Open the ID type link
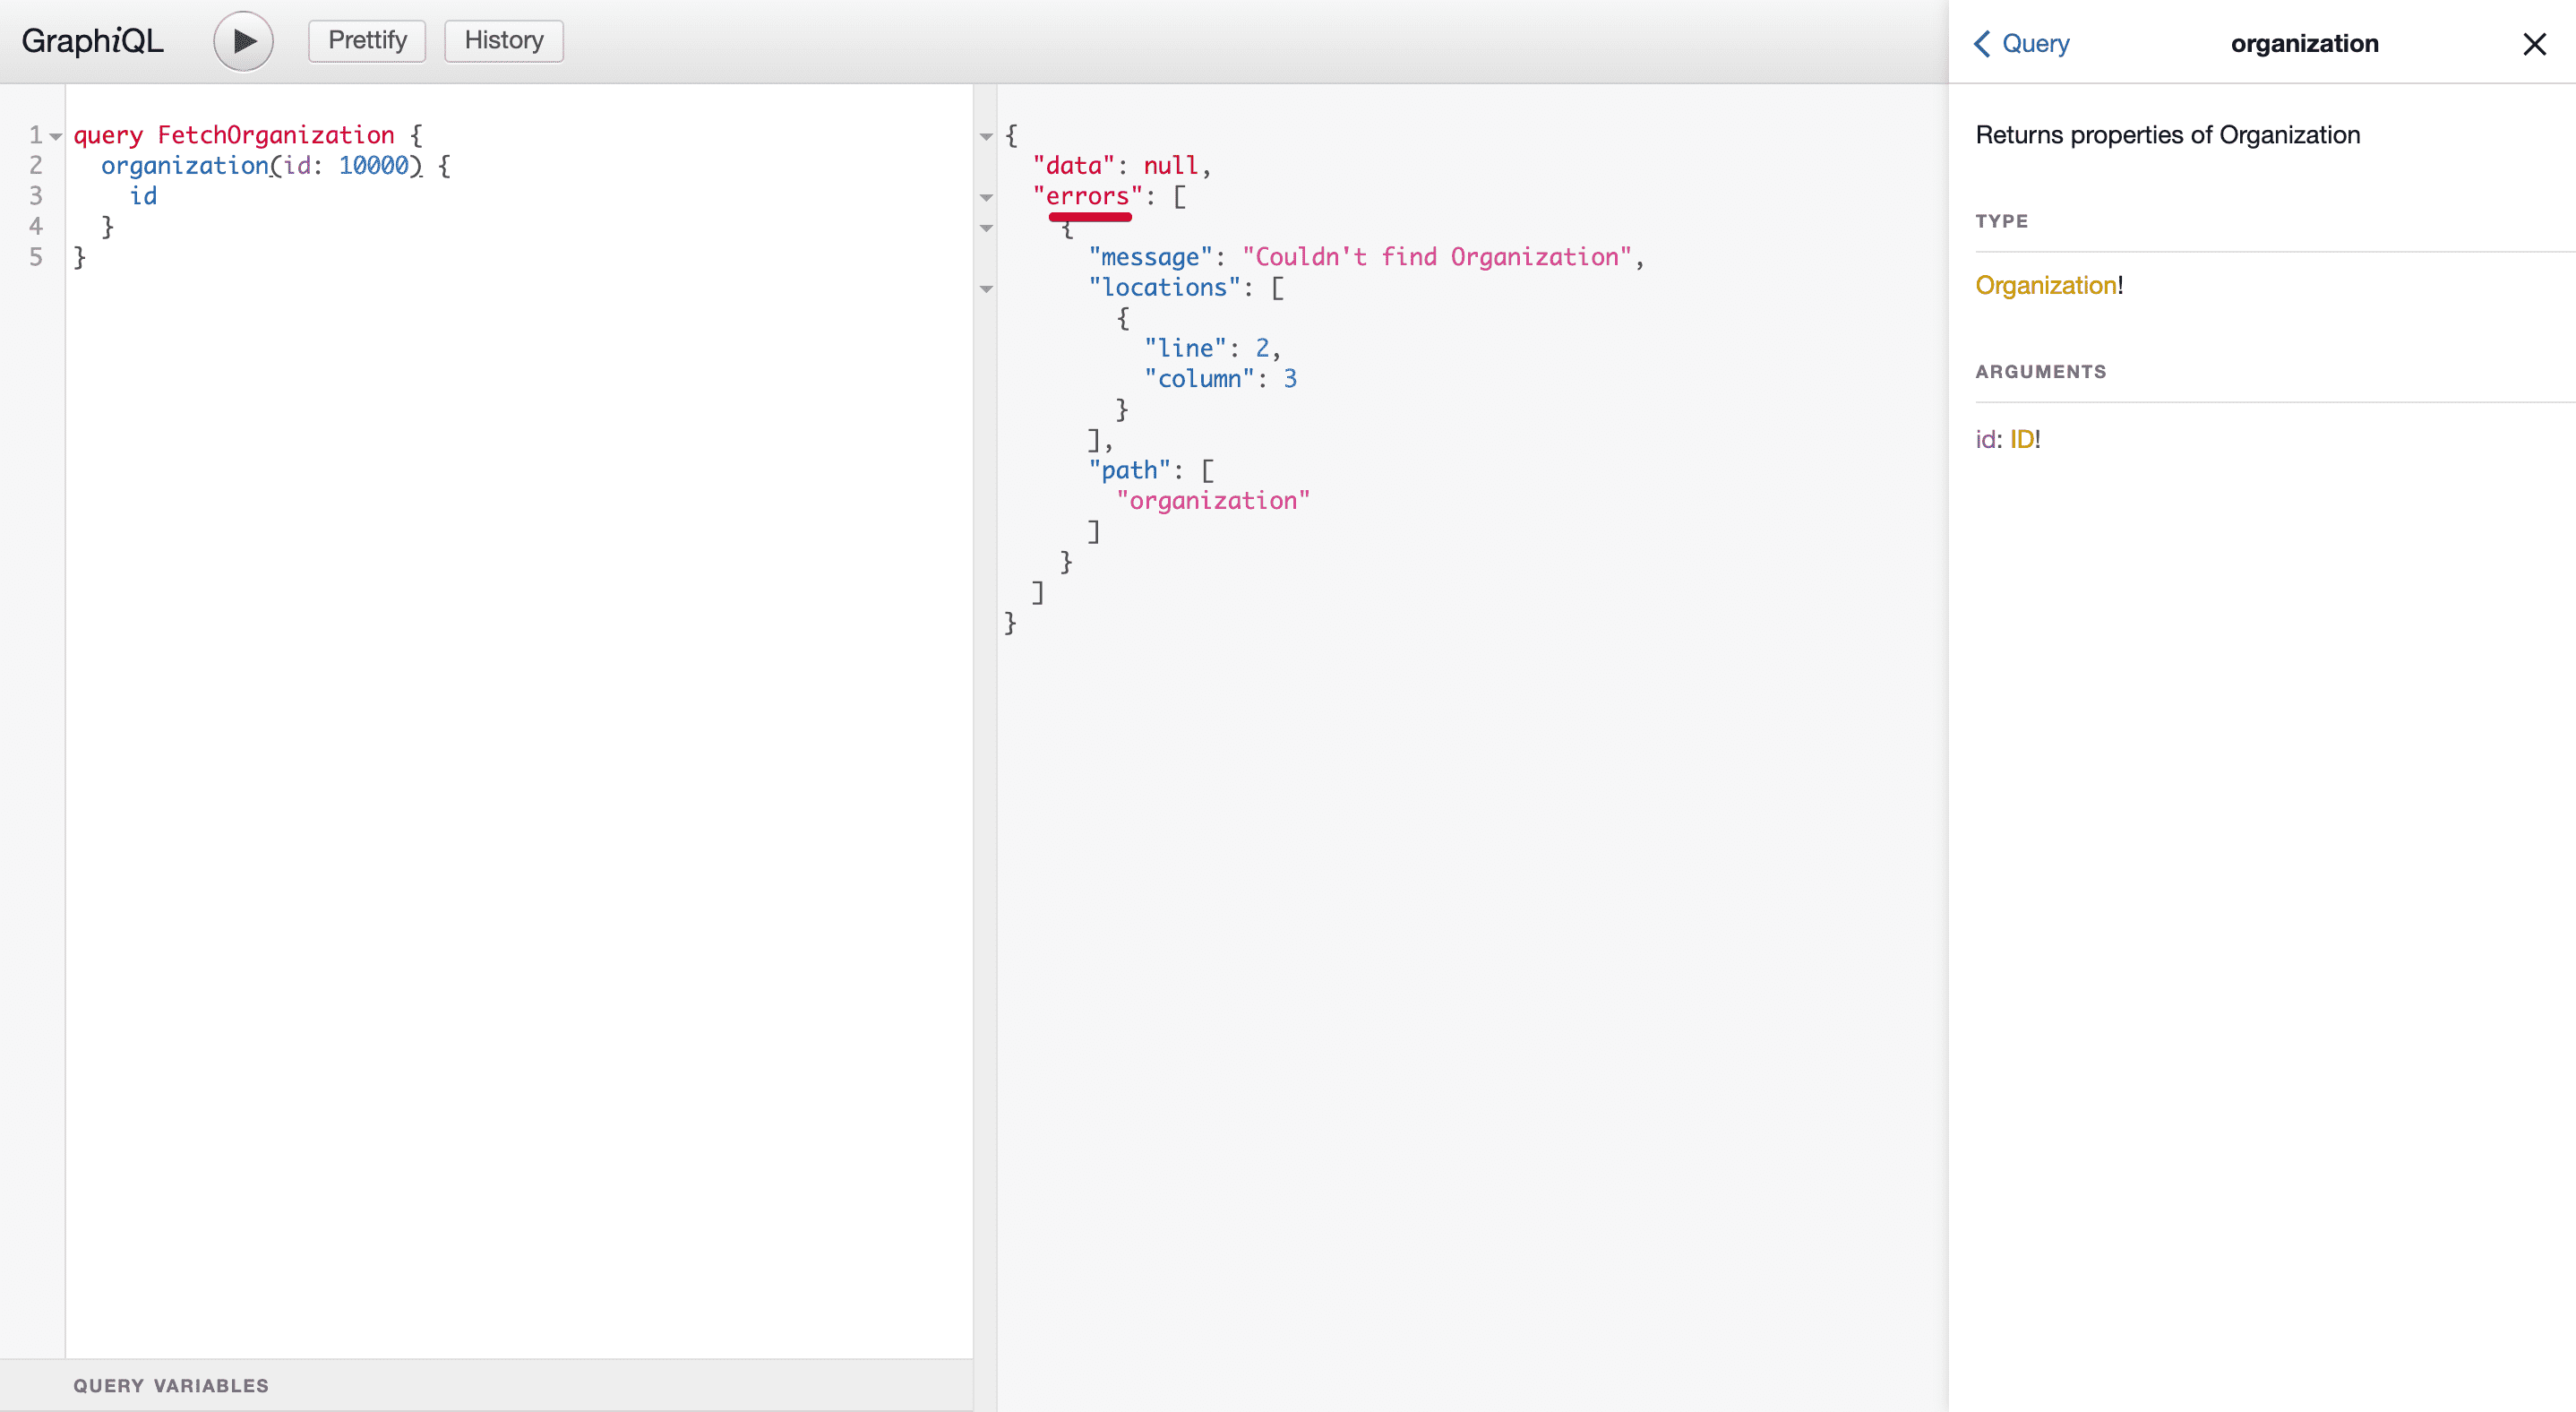Screen dimensions: 2576x1412 (x=2021, y=439)
